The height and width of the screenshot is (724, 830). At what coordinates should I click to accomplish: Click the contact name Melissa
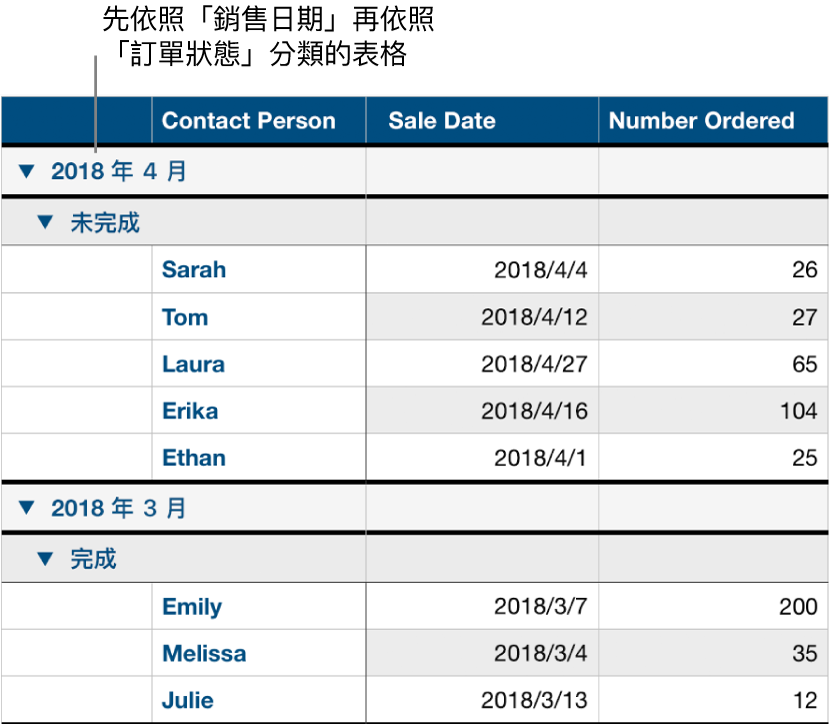(x=204, y=653)
